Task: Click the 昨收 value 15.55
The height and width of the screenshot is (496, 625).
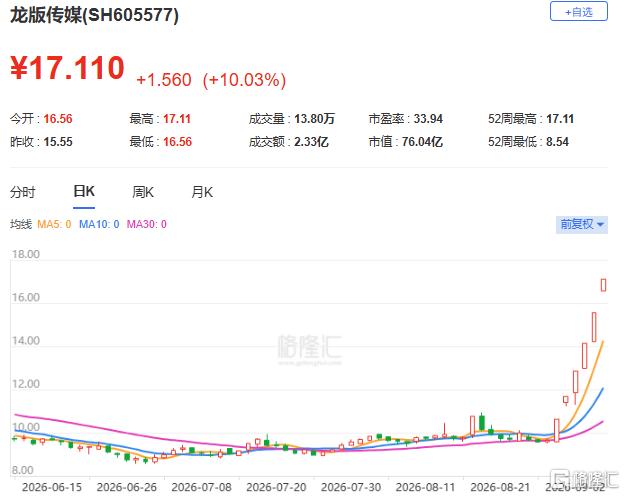Action: 58,142
